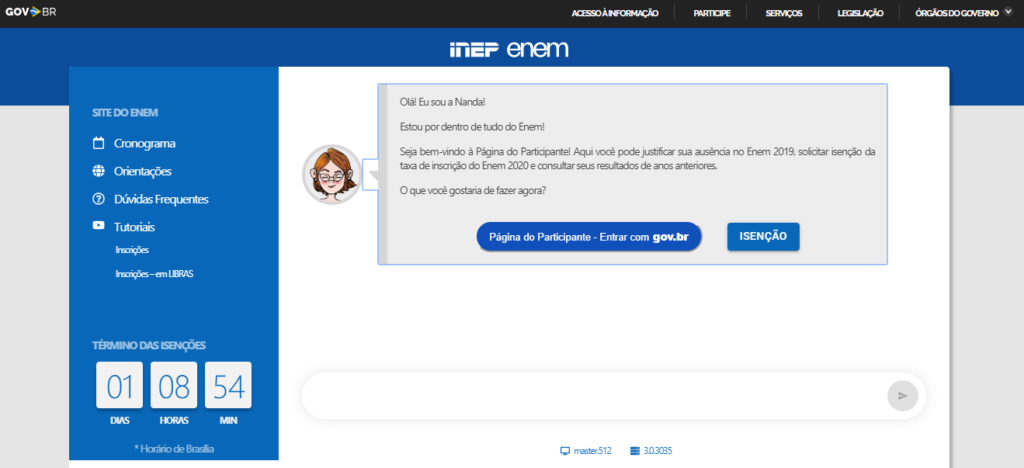Click the calendar icon beside Cronograma
This screenshot has height=468, width=1024.
click(98, 143)
